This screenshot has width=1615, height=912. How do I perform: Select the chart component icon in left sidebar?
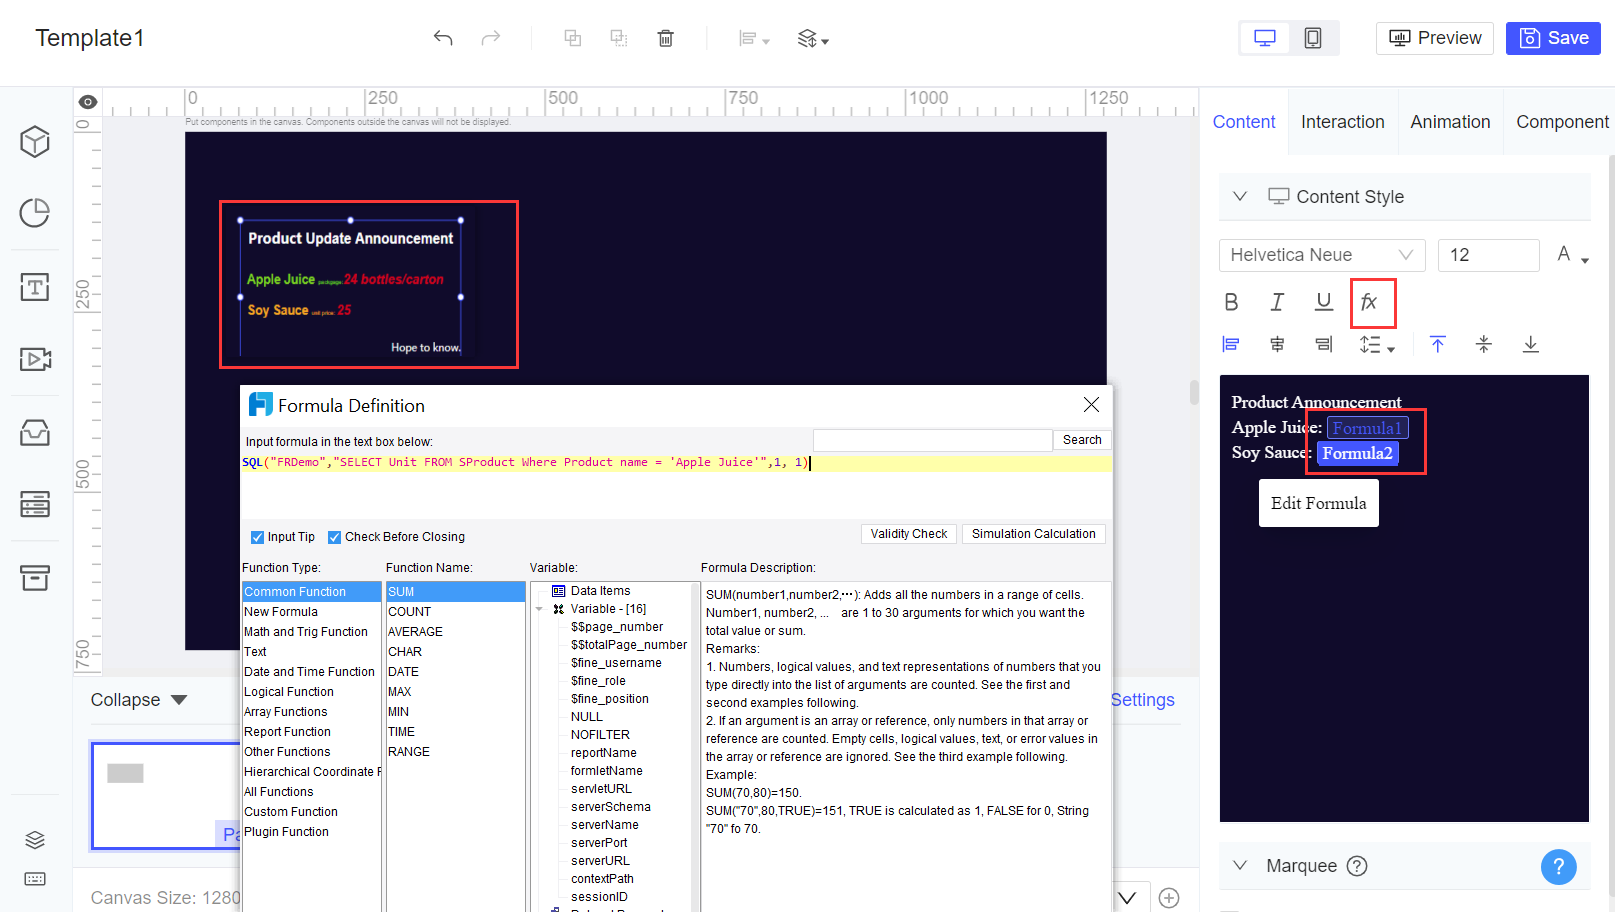(x=34, y=213)
